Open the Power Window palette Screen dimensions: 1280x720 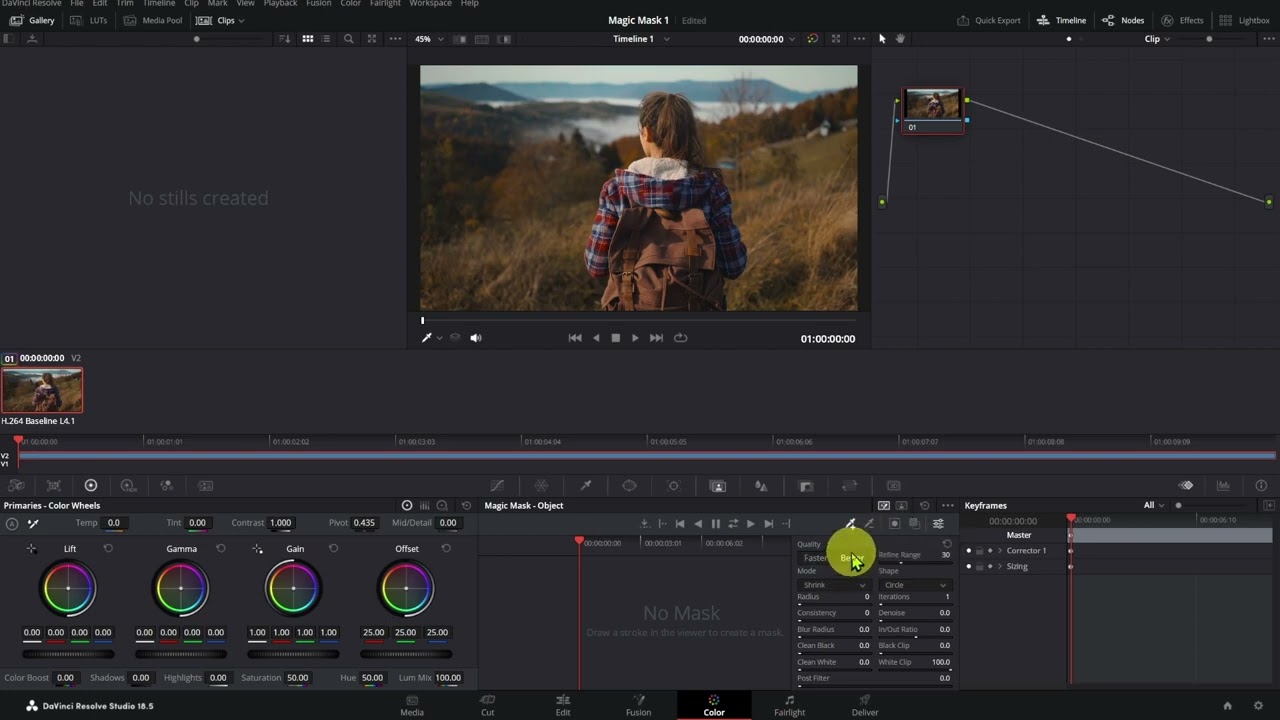629,486
